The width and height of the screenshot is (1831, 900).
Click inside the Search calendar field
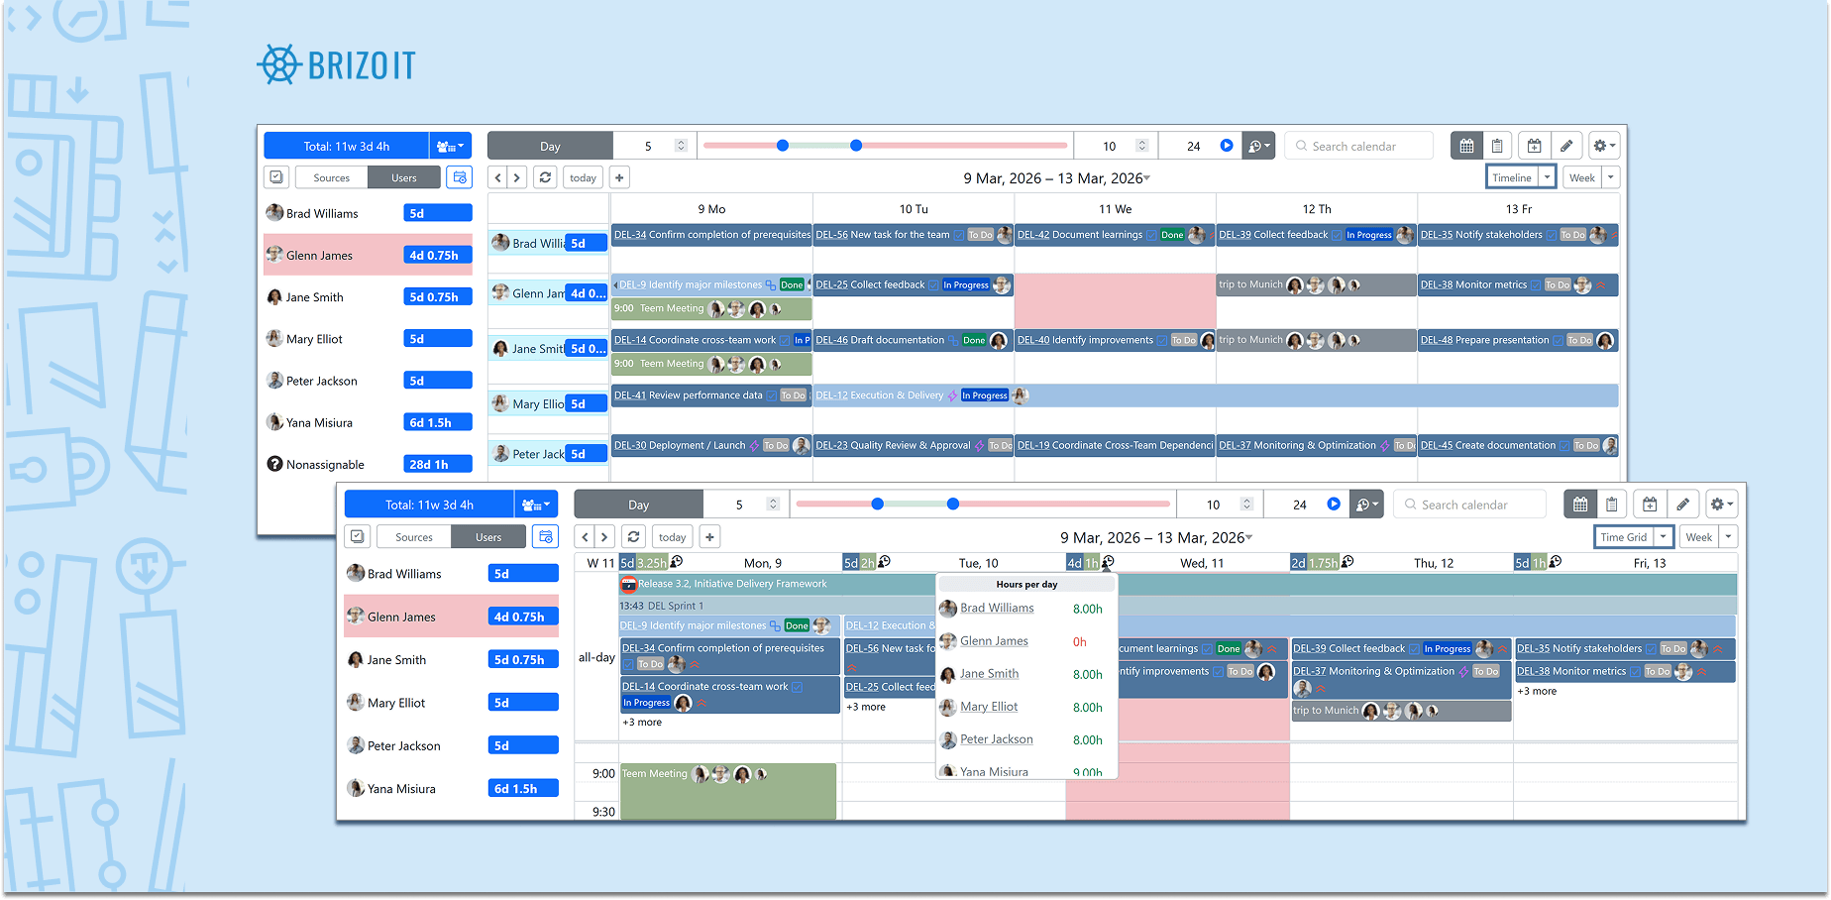coord(1358,145)
